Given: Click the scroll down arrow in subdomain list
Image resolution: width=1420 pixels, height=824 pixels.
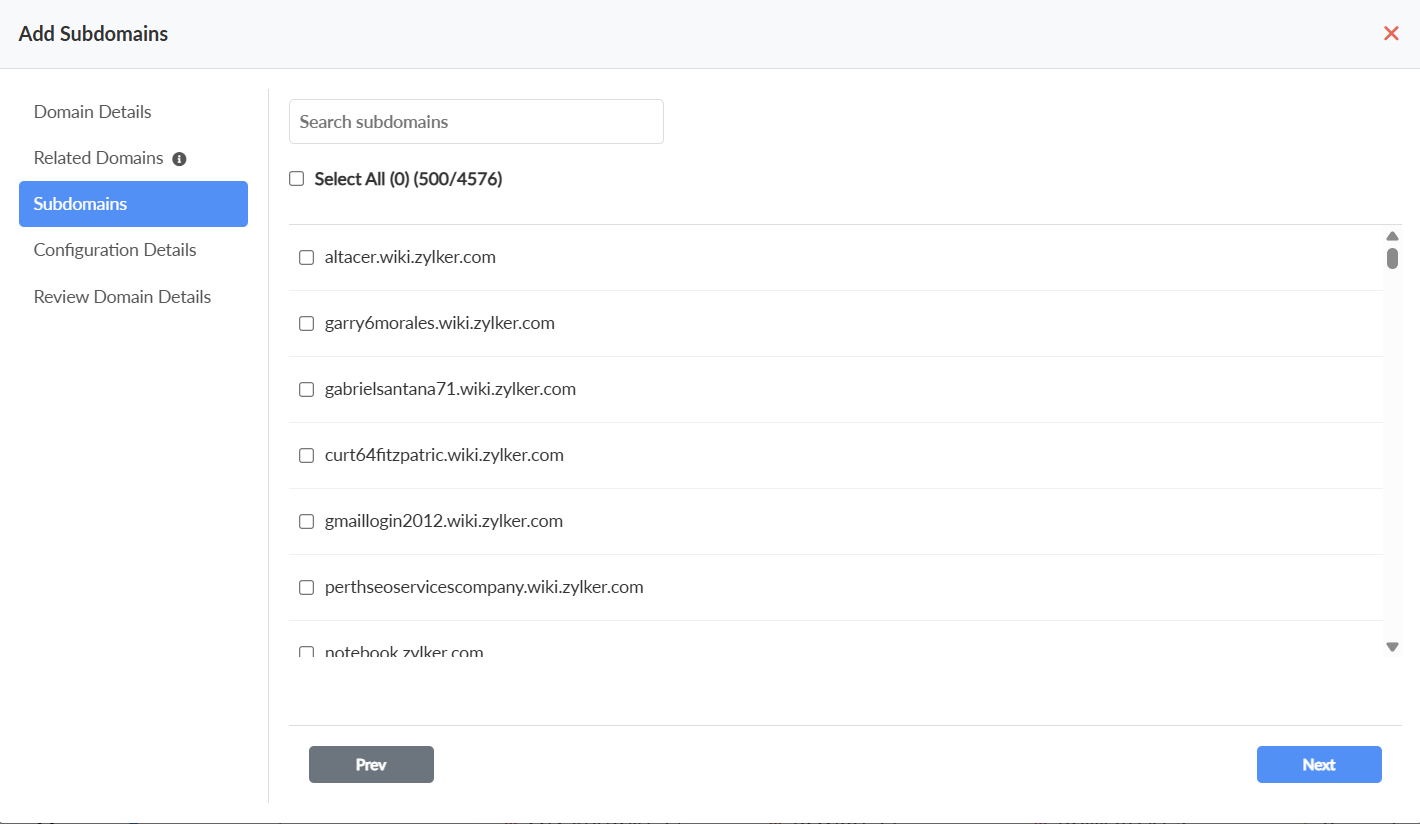Looking at the screenshot, I should click(1392, 647).
